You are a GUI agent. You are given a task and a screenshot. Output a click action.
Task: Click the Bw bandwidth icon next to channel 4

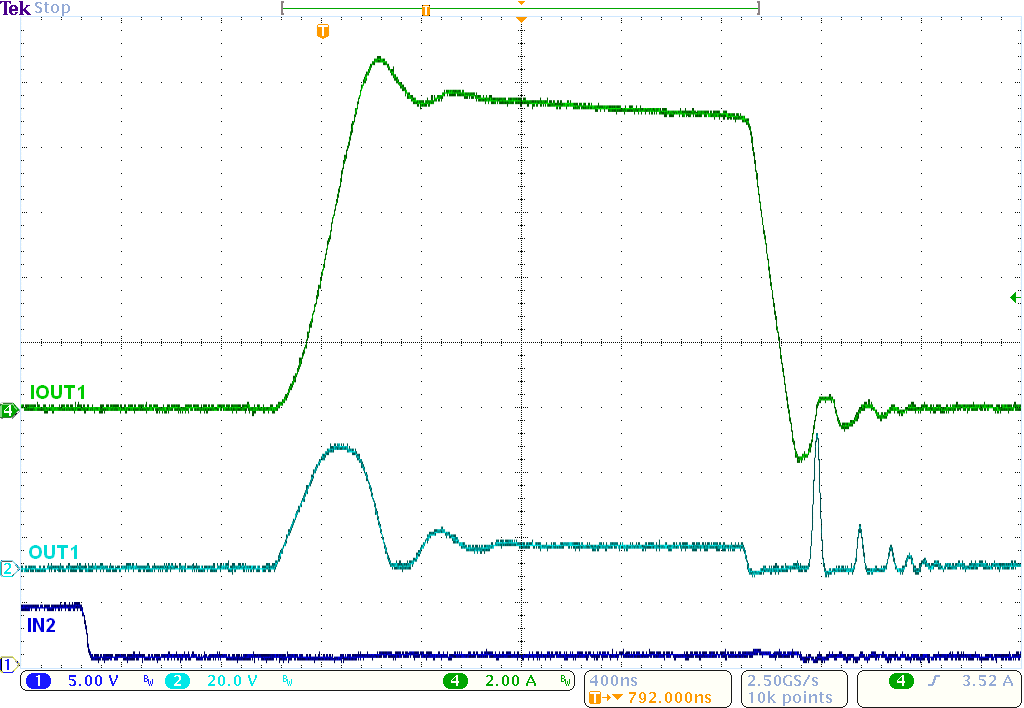[567, 681]
